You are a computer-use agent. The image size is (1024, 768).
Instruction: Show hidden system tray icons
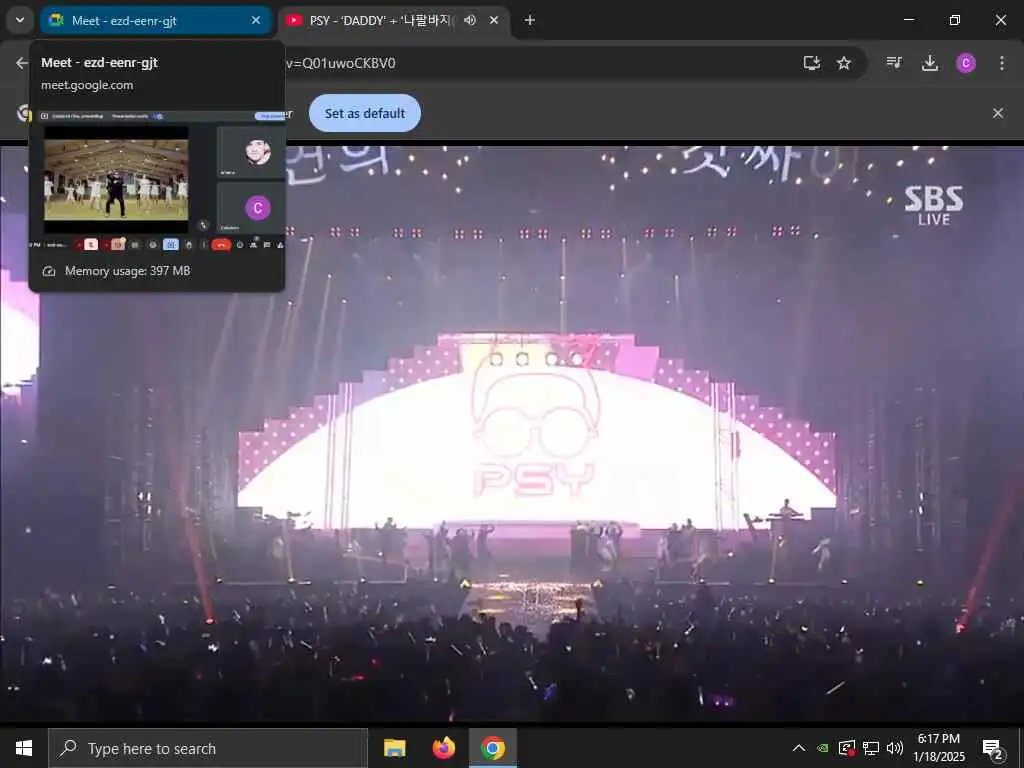[x=799, y=748]
